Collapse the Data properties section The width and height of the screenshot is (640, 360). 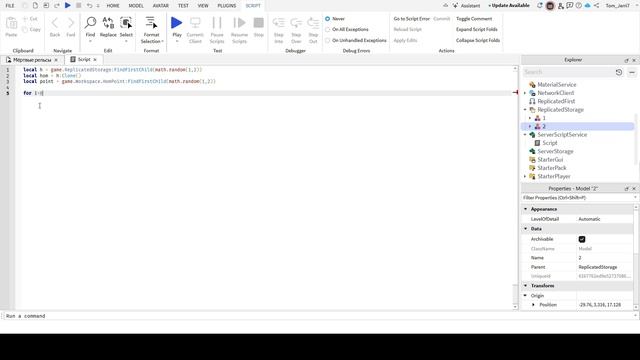[526, 229]
